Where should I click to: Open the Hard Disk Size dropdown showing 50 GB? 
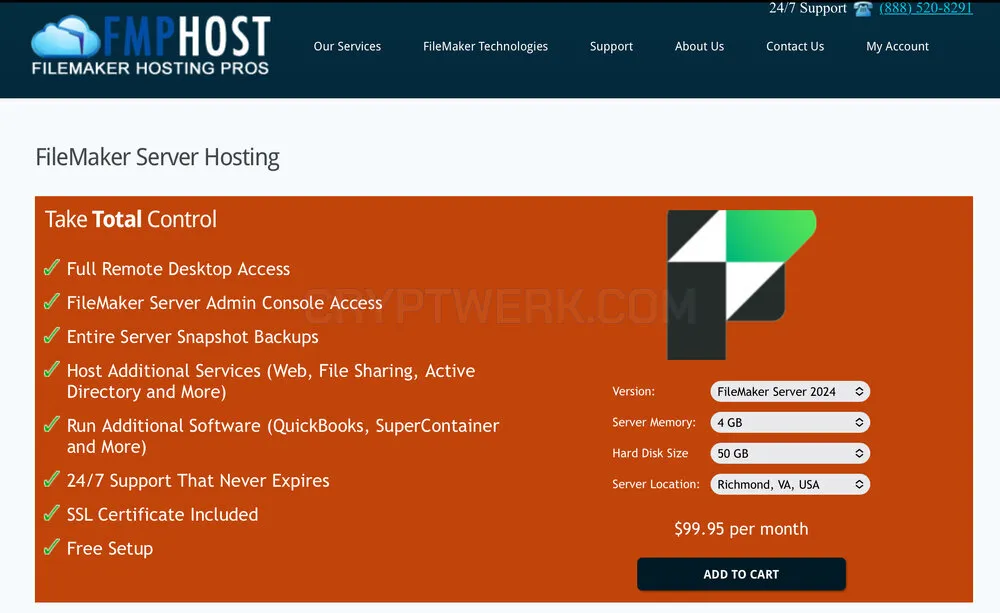point(790,454)
